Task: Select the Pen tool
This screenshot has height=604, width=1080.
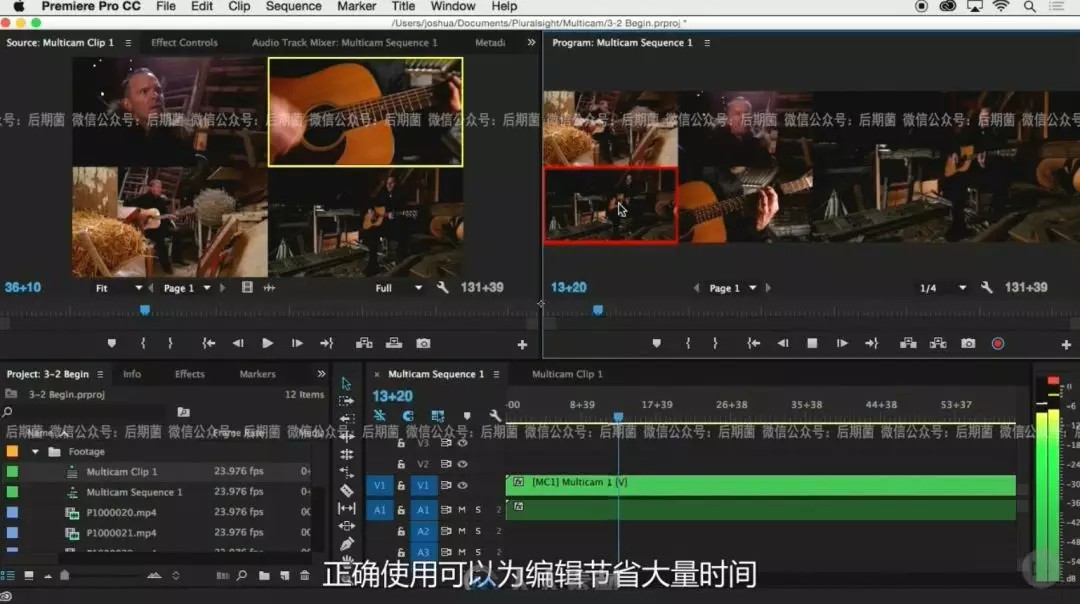Action: (x=346, y=544)
